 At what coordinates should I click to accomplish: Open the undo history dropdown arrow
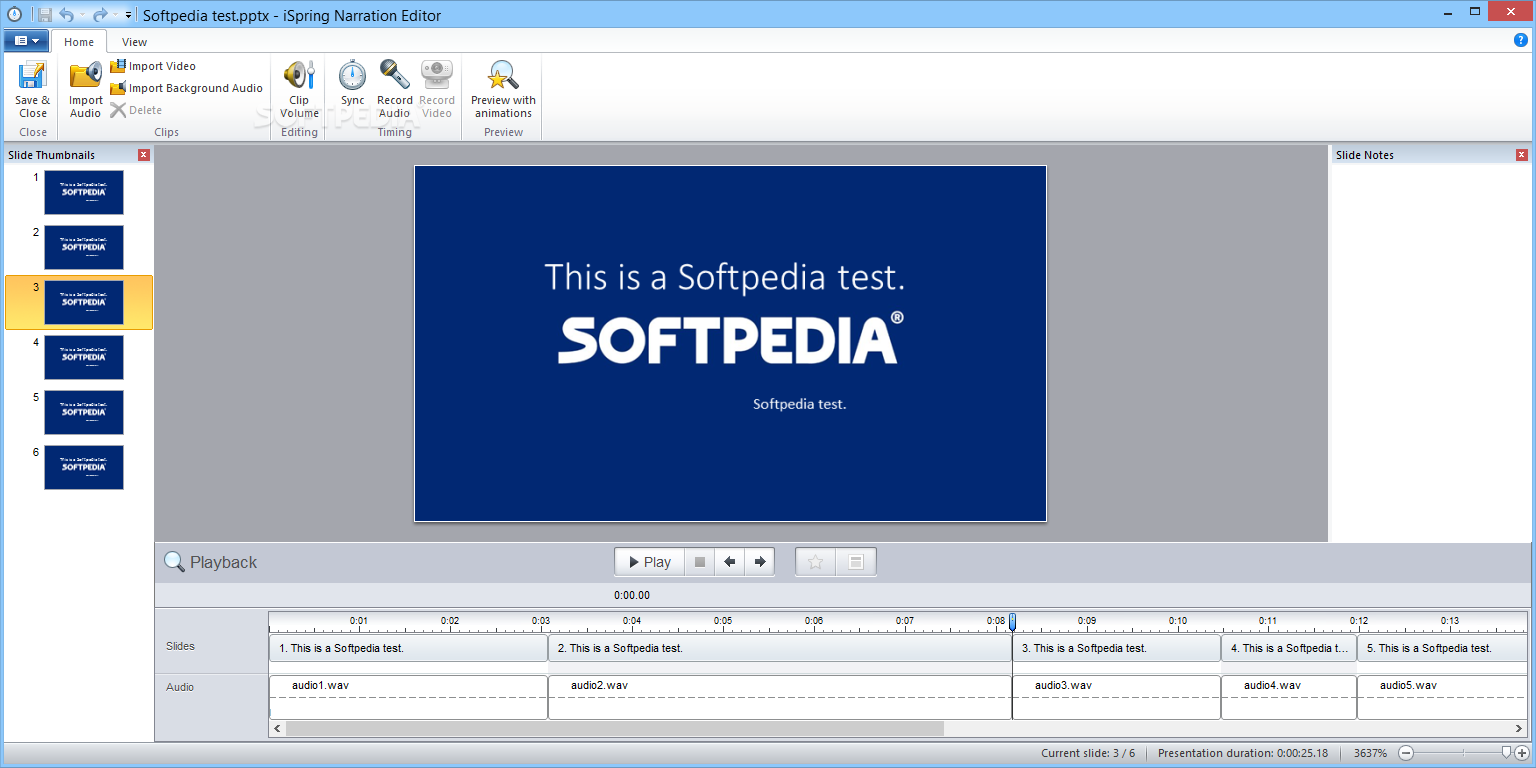[x=82, y=15]
